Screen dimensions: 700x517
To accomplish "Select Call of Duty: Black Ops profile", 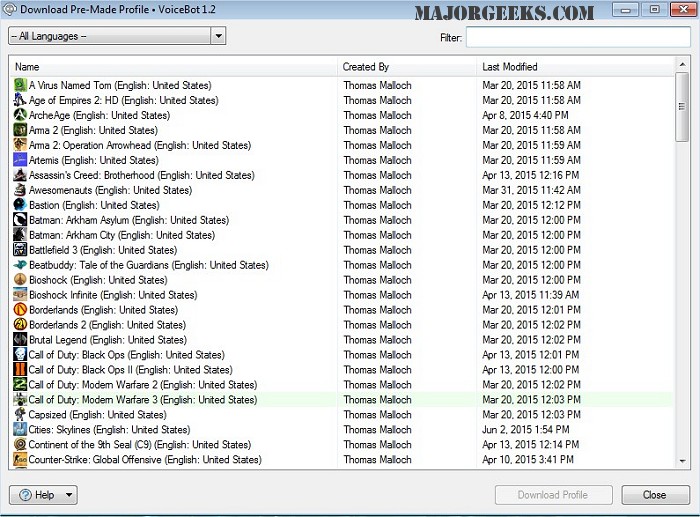I will click(x=342, y=354).
